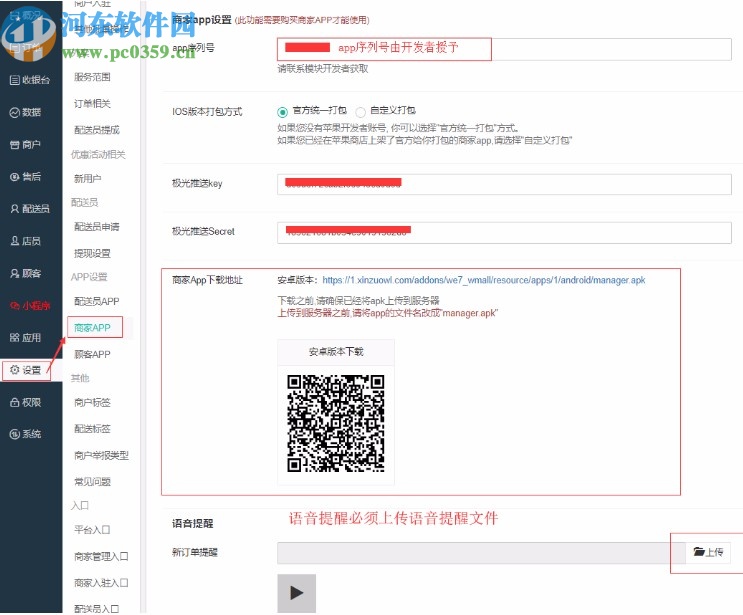Screen dimensions: 743x615
Task: Open 商家管理入口 settings item
Action: pos(101,556)
